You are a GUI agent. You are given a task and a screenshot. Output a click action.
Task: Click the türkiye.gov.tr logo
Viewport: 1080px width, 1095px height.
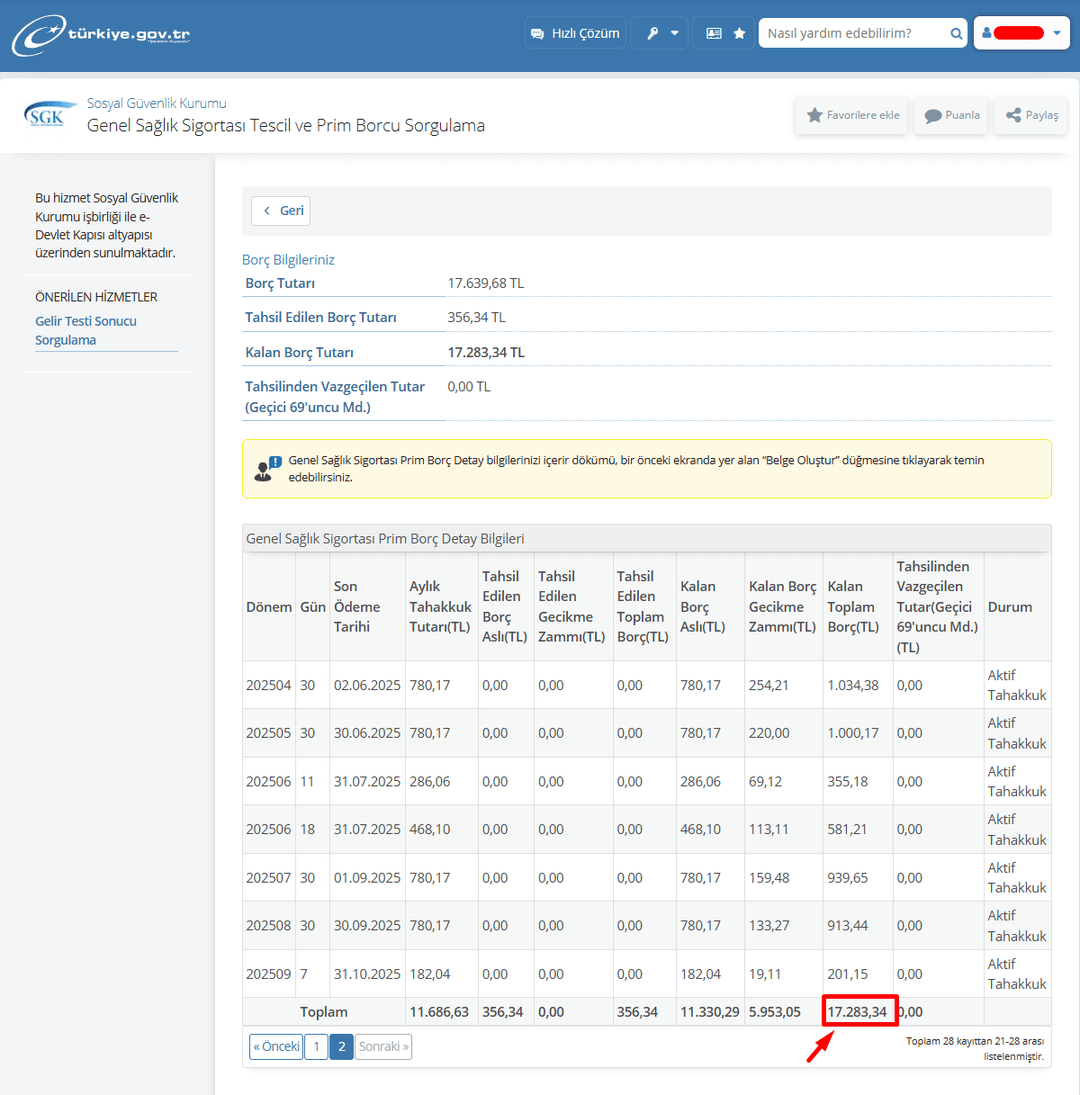click(x=101, y=35)
